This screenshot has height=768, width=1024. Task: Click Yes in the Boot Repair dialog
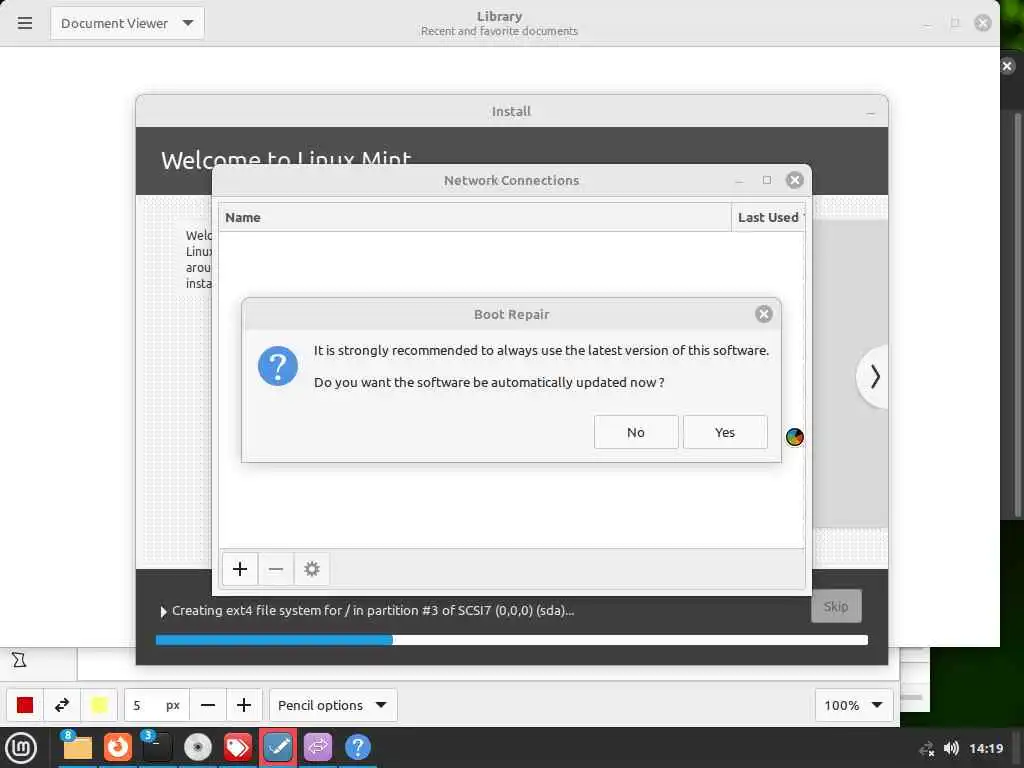[725, 432]
